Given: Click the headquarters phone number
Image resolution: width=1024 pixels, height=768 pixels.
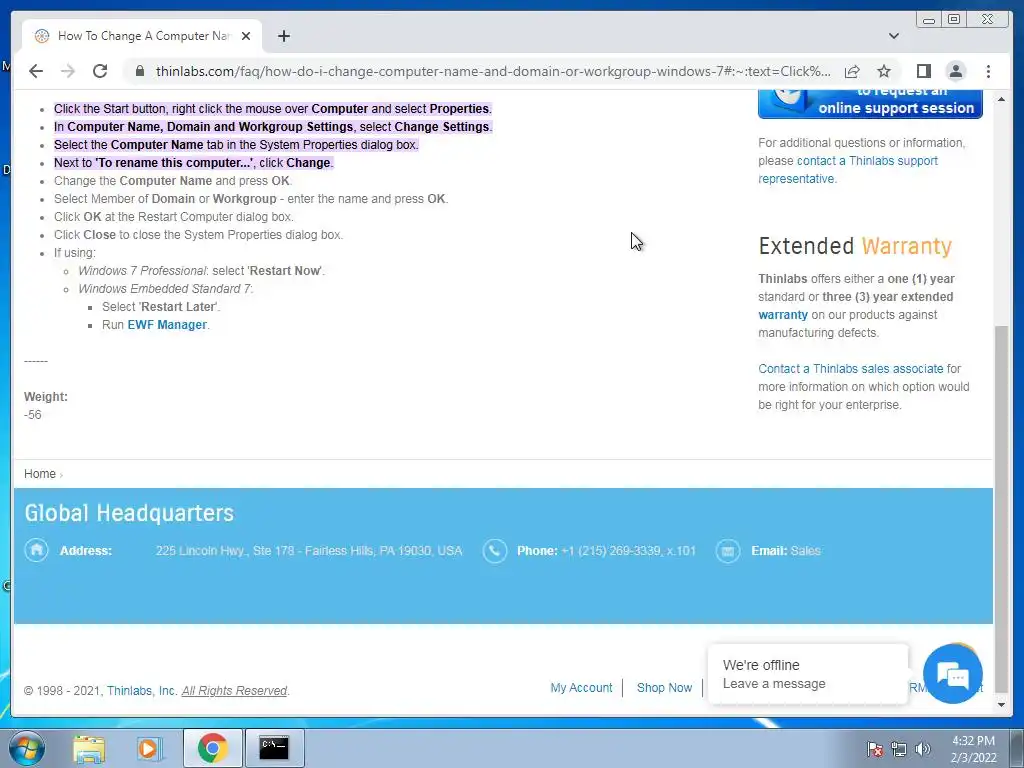Looking at the screenshot, I should 628,551.
